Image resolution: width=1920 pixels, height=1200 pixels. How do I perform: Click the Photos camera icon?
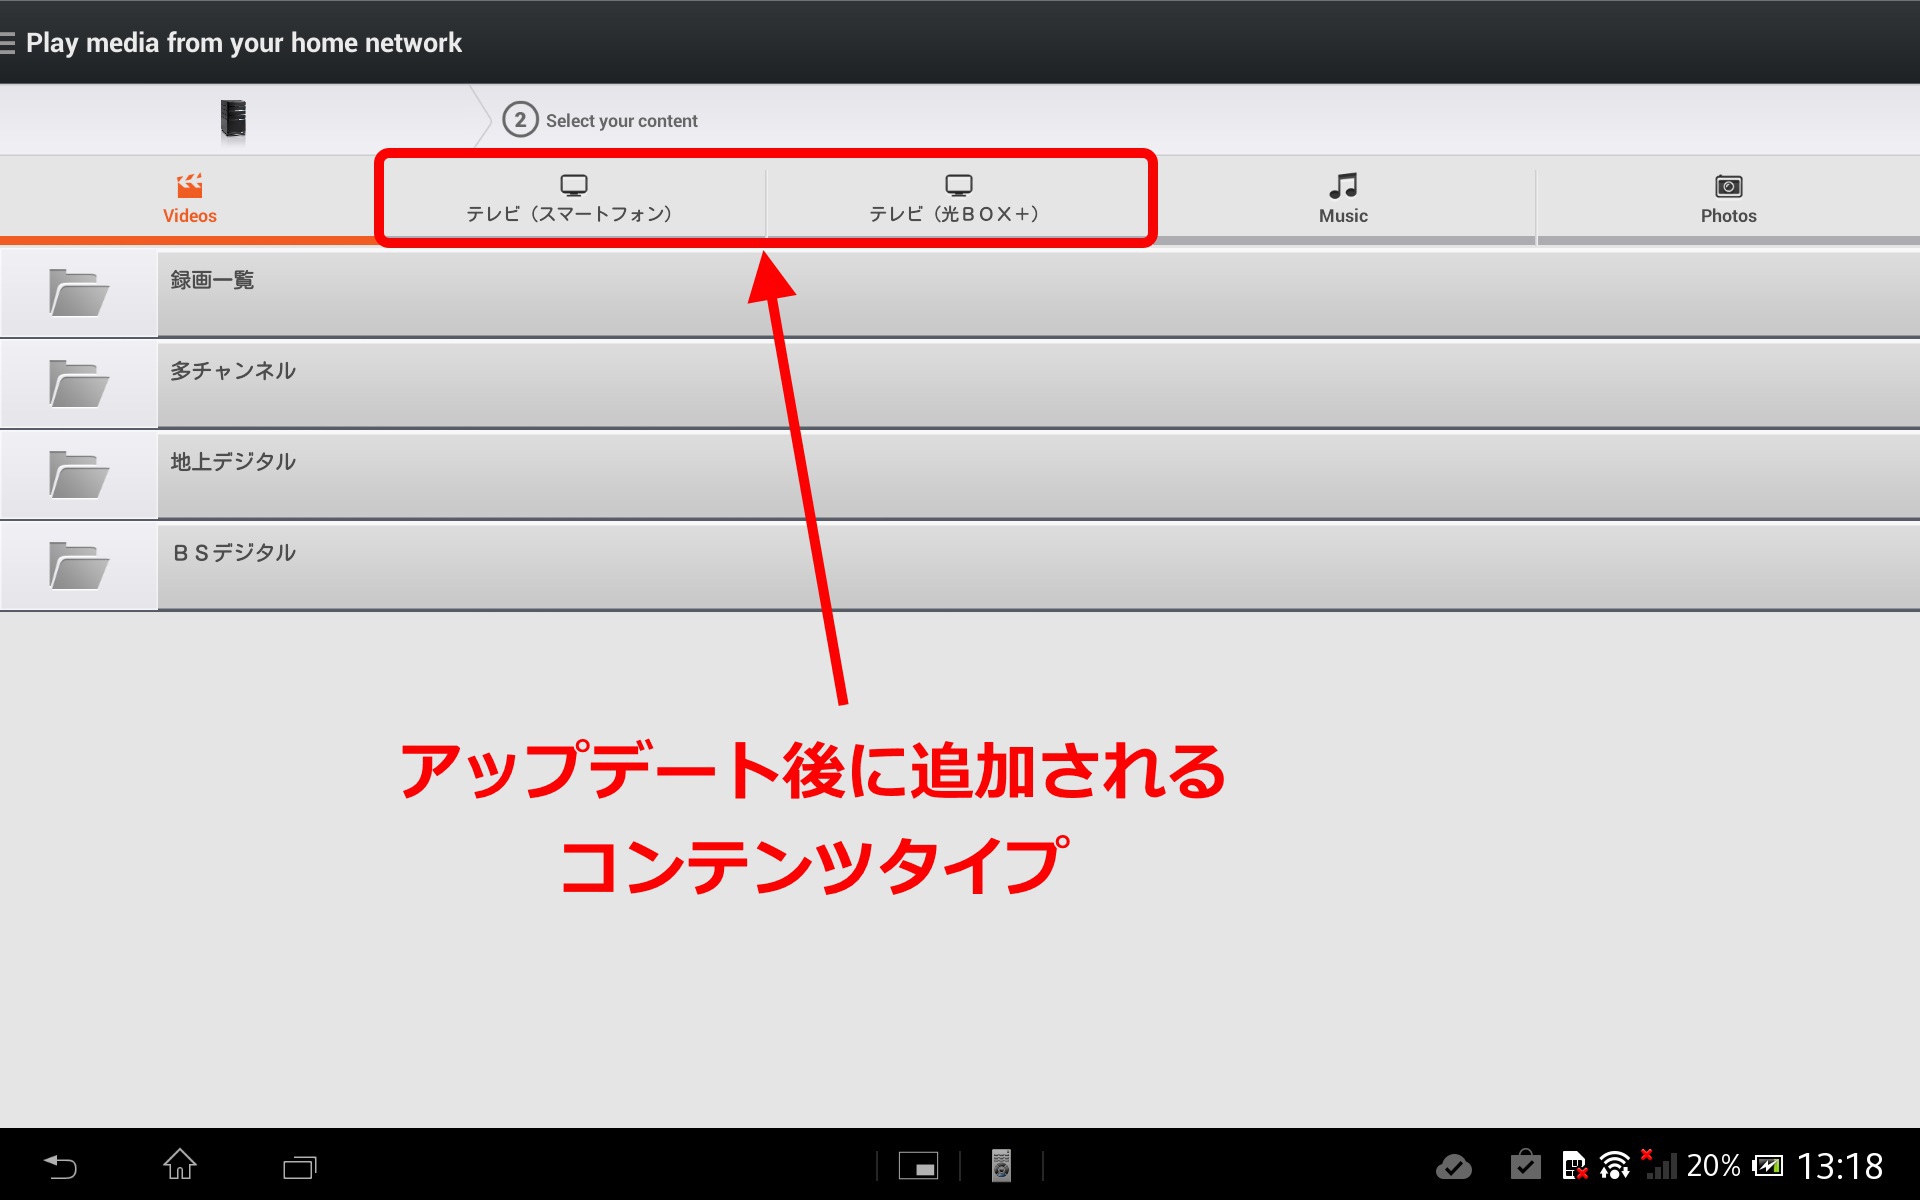[1728, 186]
